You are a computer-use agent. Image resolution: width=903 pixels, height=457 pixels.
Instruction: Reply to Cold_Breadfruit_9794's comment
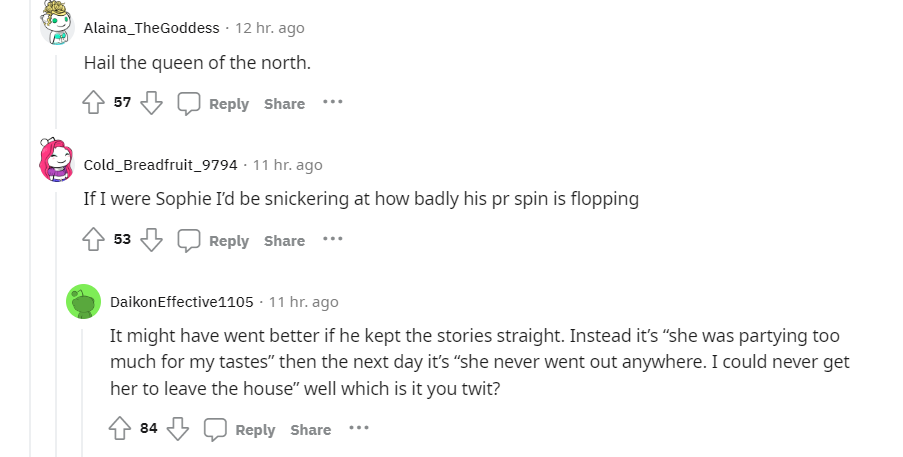click(214, 240)
